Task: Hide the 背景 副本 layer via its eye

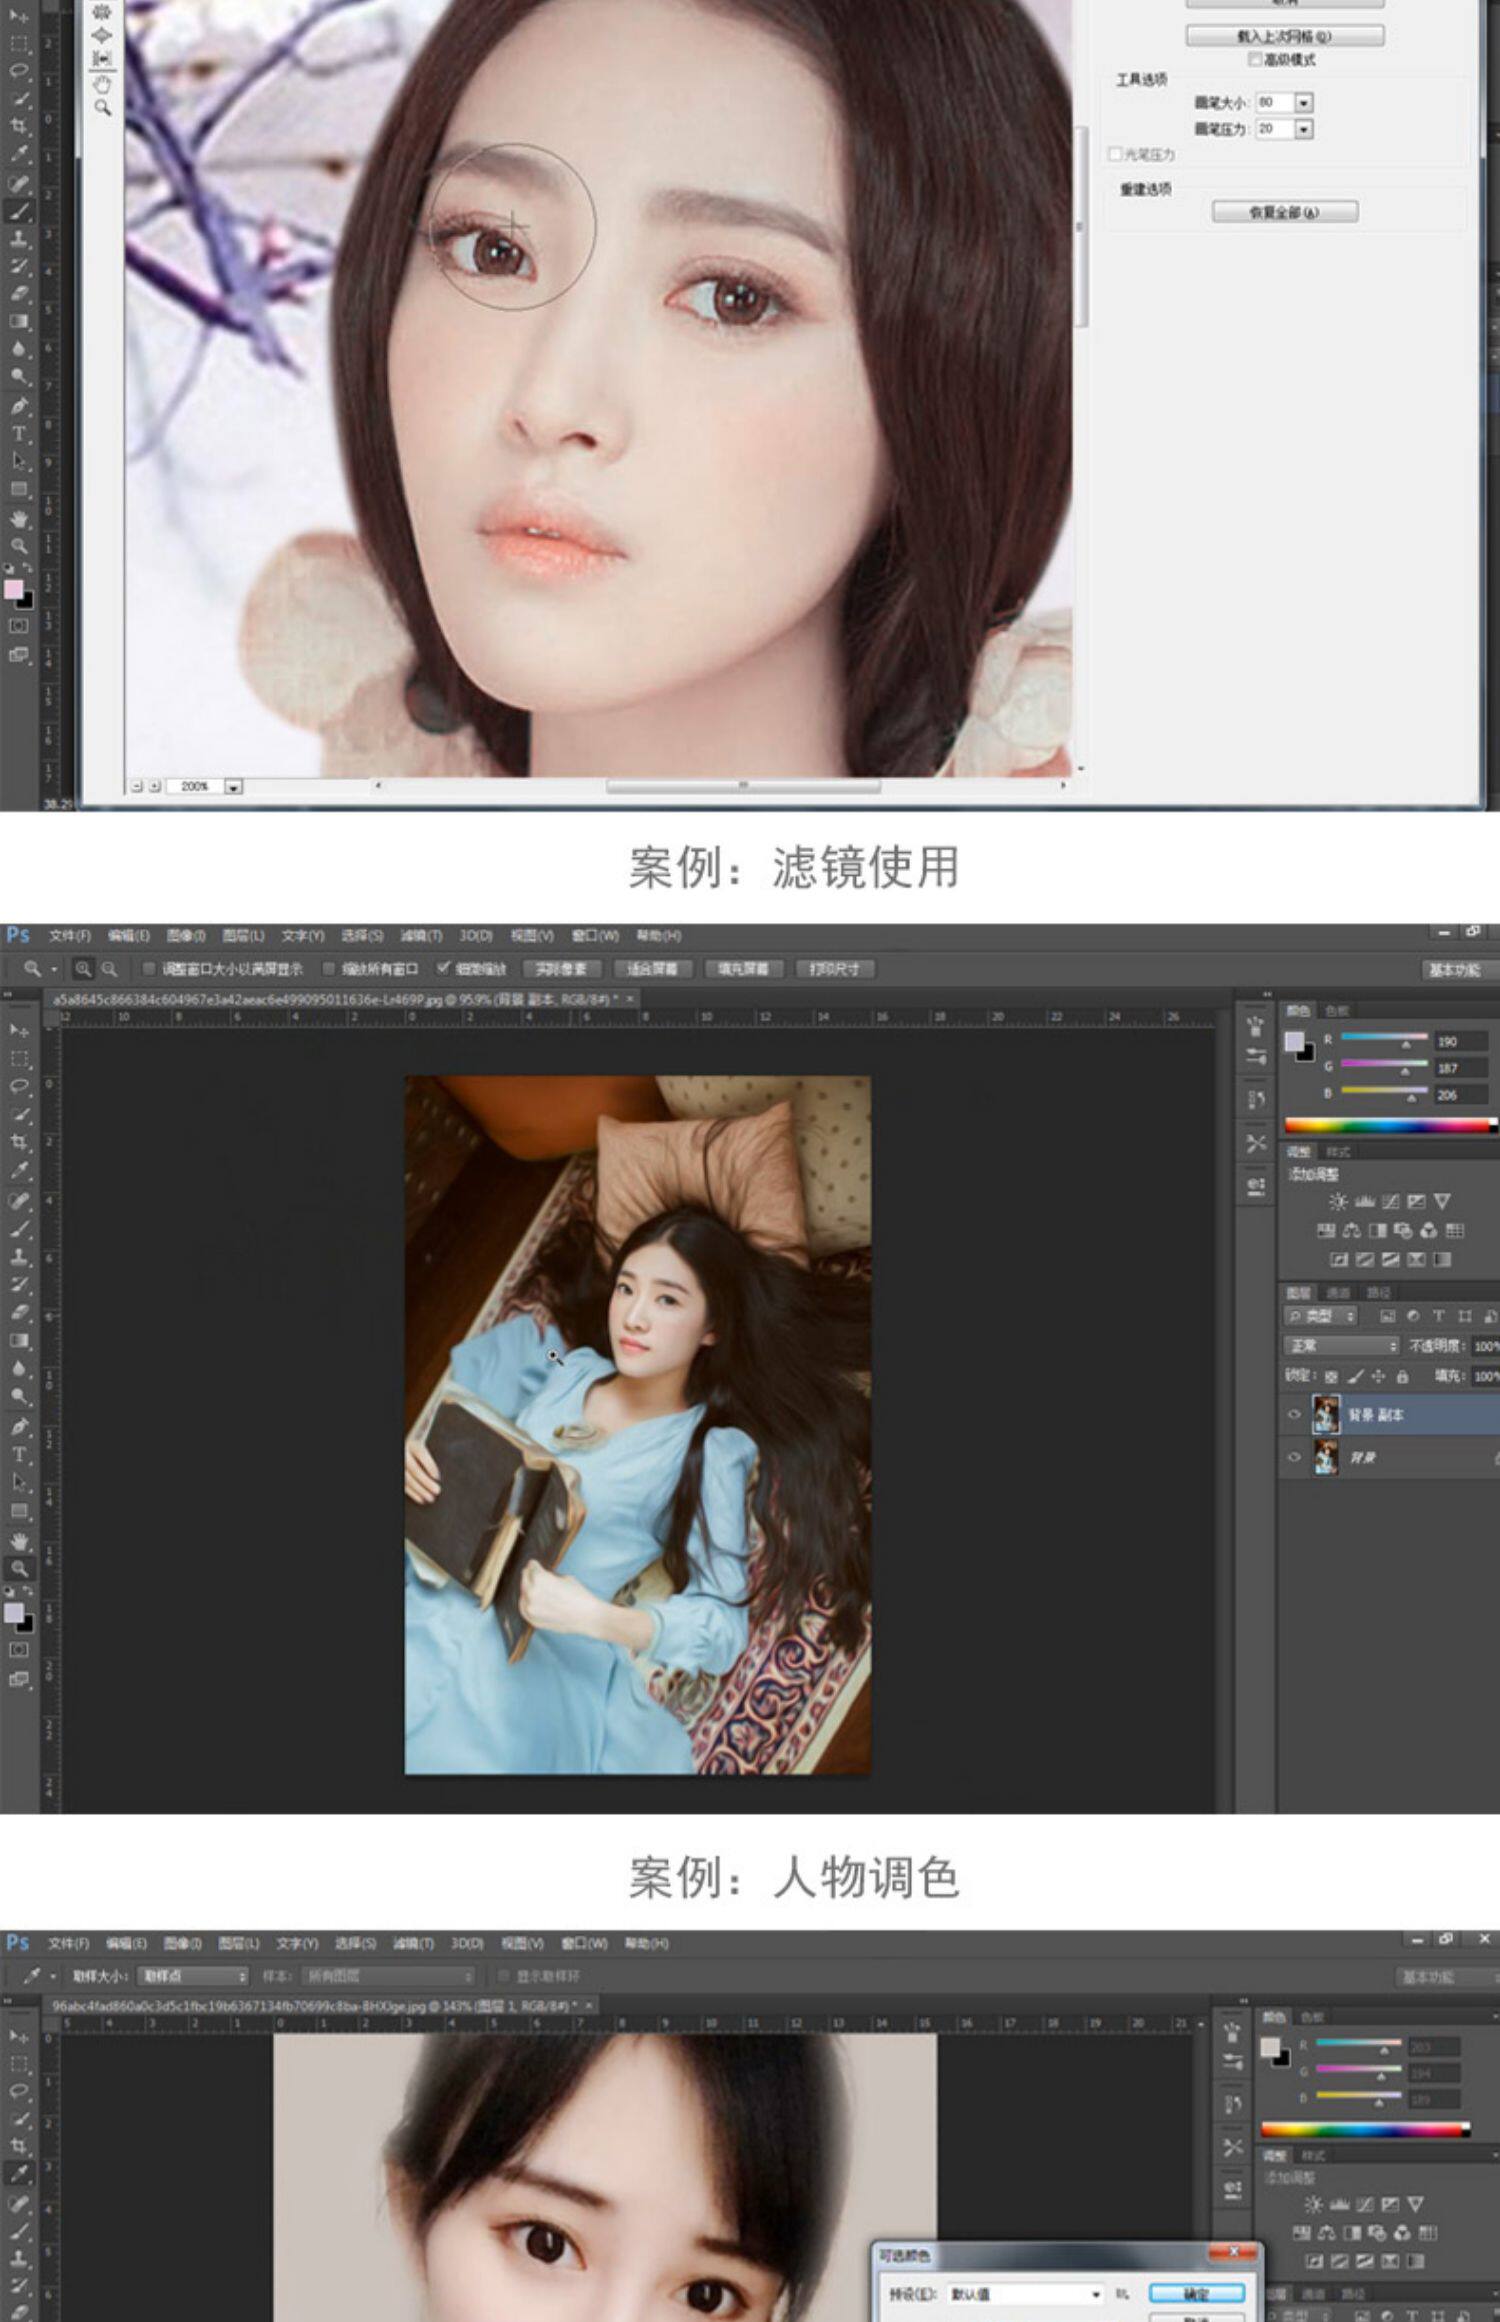Action: pyautogui.click(x=1294, y=1414)
